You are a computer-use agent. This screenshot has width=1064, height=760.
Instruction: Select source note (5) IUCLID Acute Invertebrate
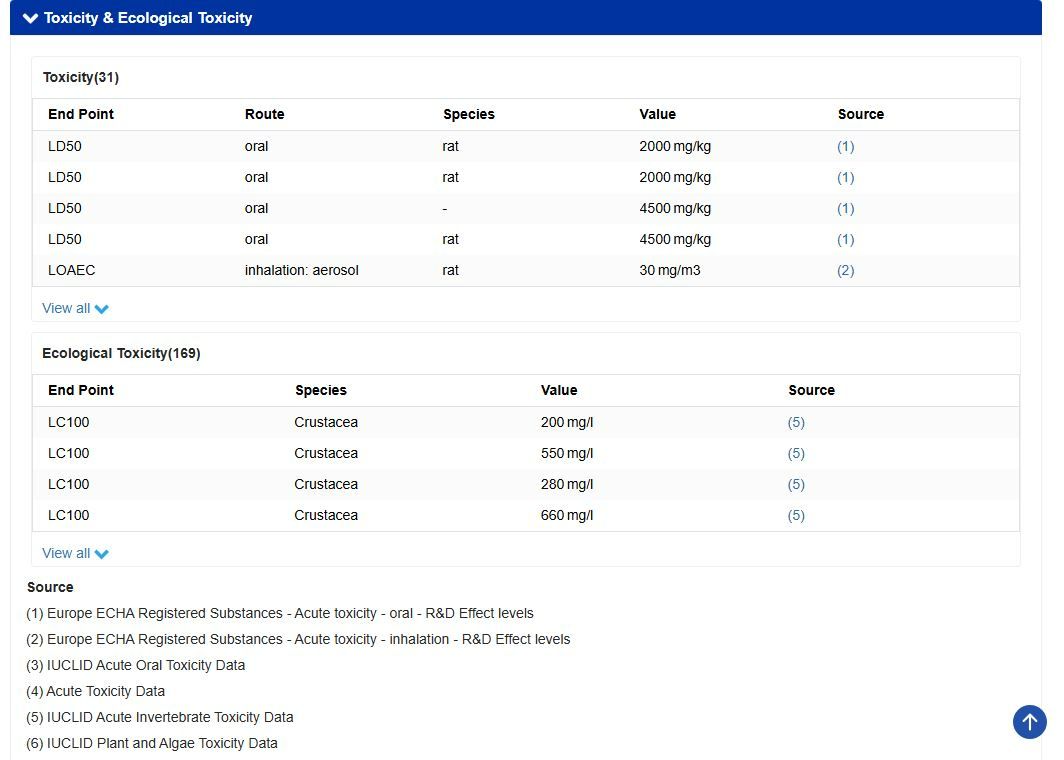tap(159, 717)
